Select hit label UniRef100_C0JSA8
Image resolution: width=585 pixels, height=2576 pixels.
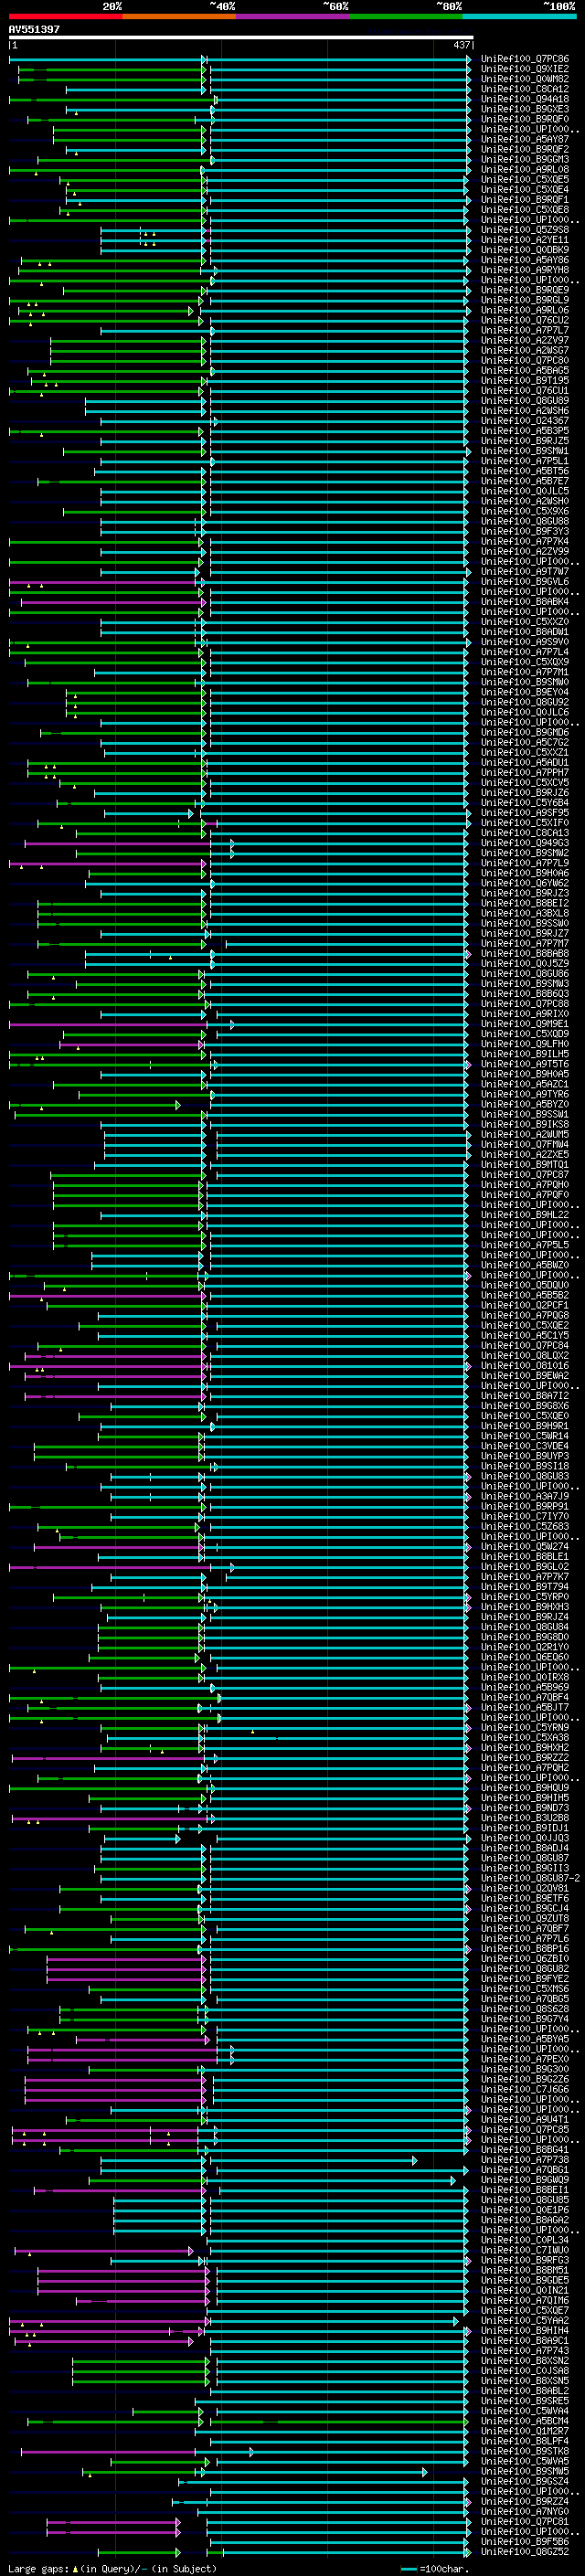click(x=525, y=2370)
